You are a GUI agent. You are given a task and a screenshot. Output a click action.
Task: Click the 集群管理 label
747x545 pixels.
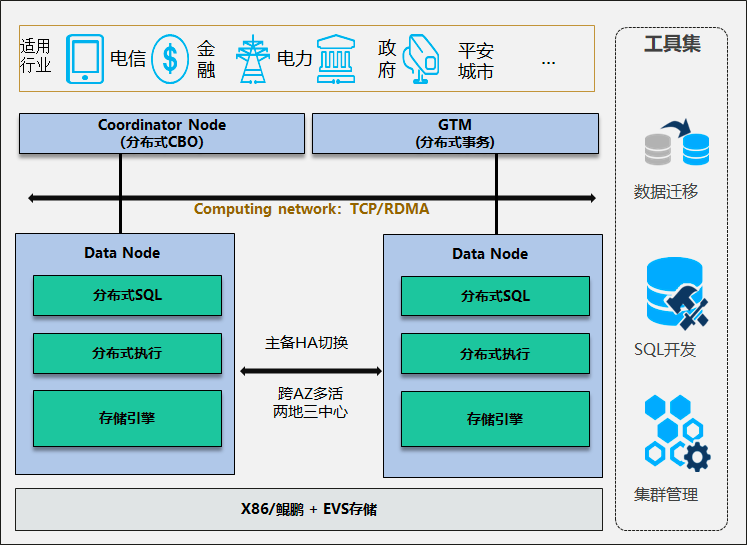coord(666,495)
